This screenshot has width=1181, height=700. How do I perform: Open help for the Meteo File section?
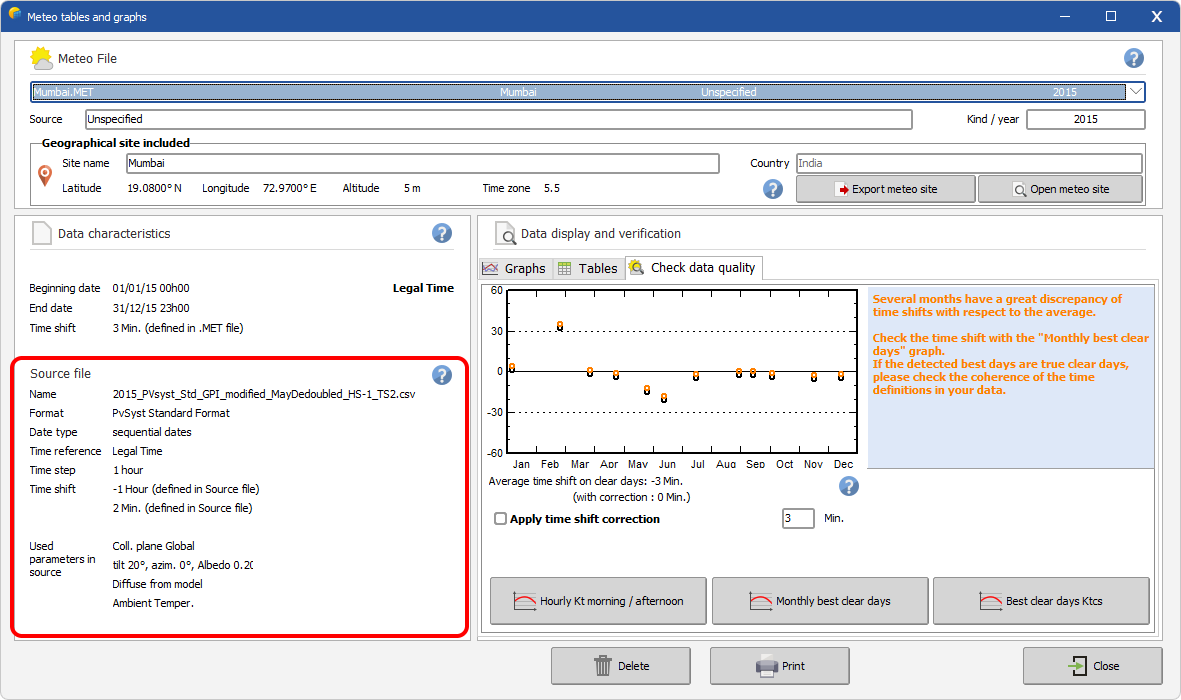click(1134, 58)
